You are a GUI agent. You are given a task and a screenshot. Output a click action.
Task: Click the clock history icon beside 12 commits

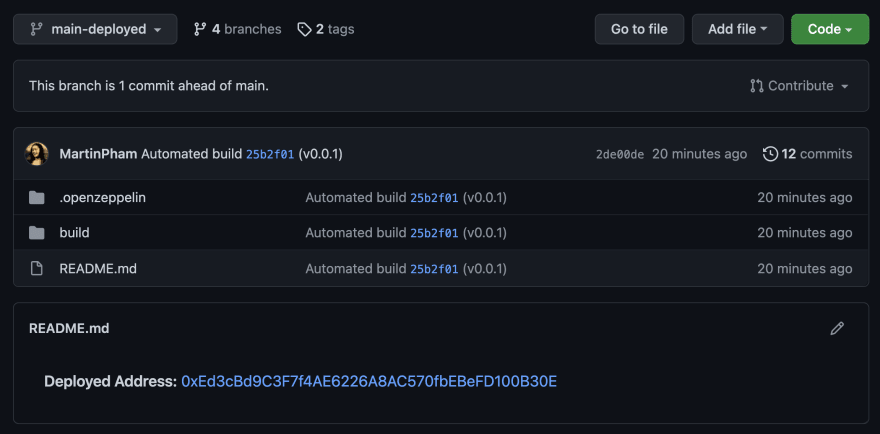pos(771,154)
